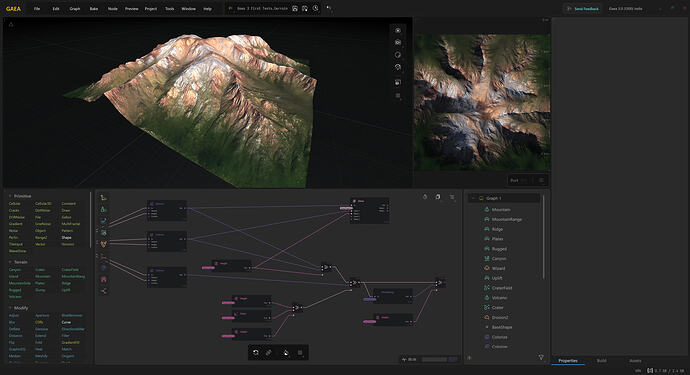Open the history clock icon in top toolbar

coord(316,8)
